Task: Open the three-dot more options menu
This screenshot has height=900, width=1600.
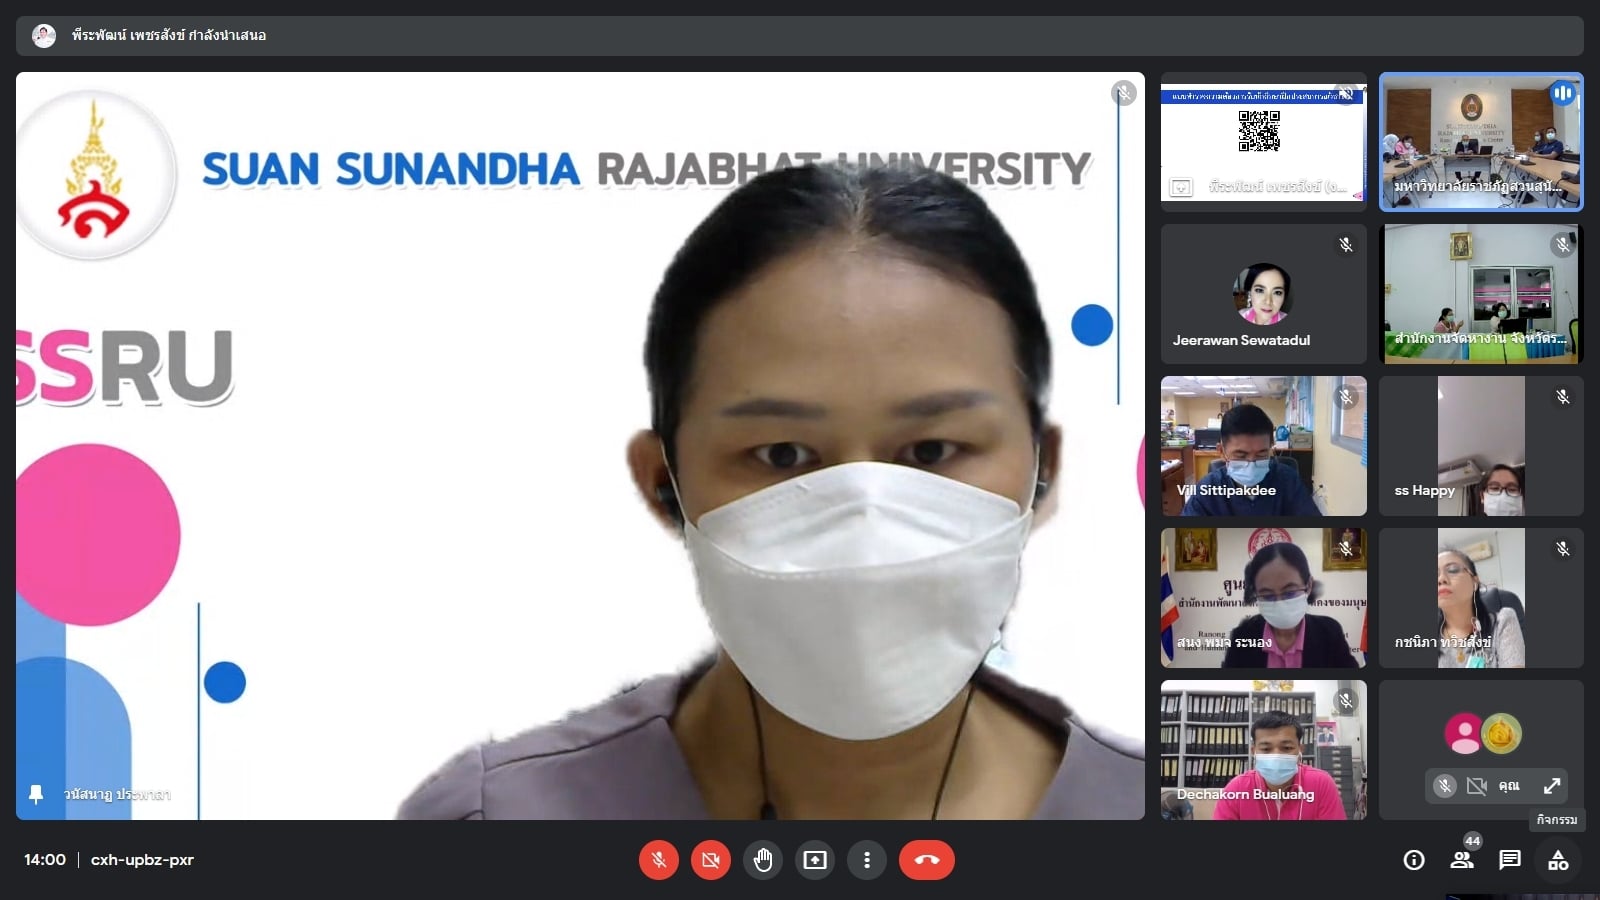Action: 866,860
